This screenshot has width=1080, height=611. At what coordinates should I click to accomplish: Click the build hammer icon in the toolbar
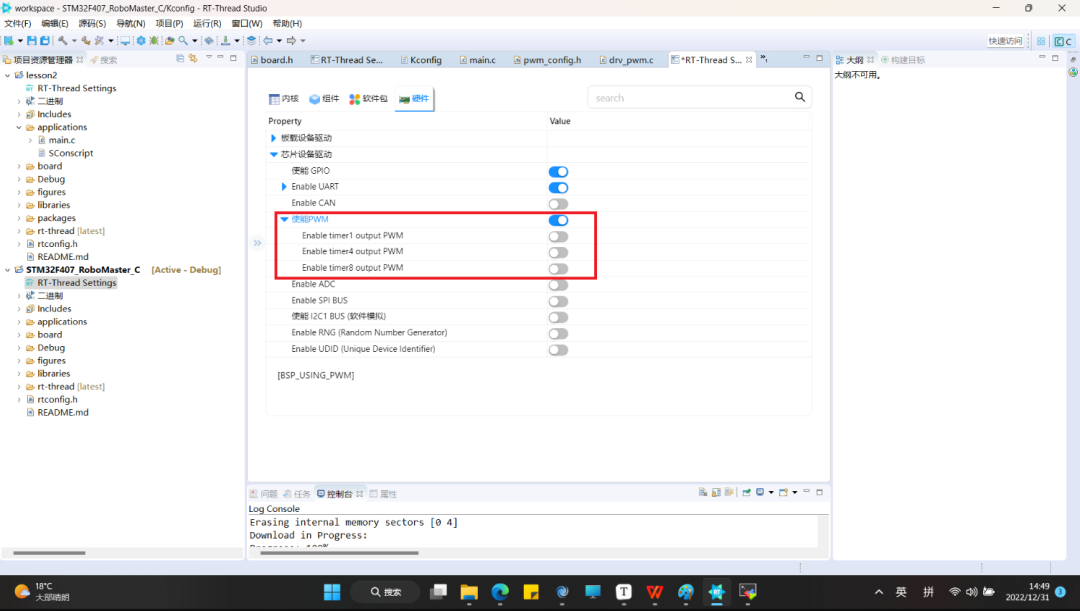point(62,41)
